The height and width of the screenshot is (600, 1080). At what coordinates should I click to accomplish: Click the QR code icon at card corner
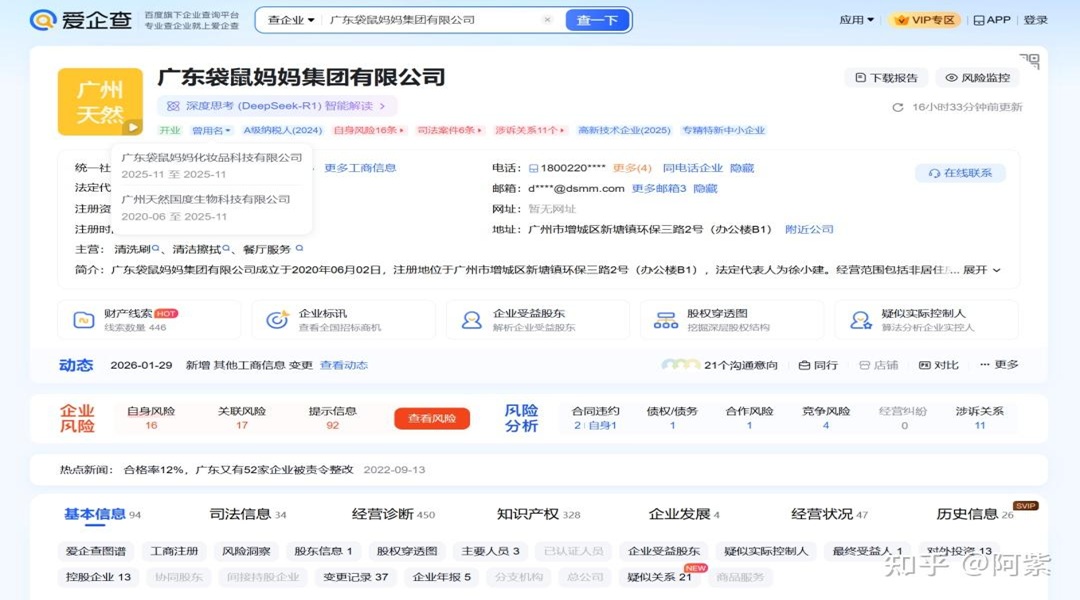pos(1029,62)
